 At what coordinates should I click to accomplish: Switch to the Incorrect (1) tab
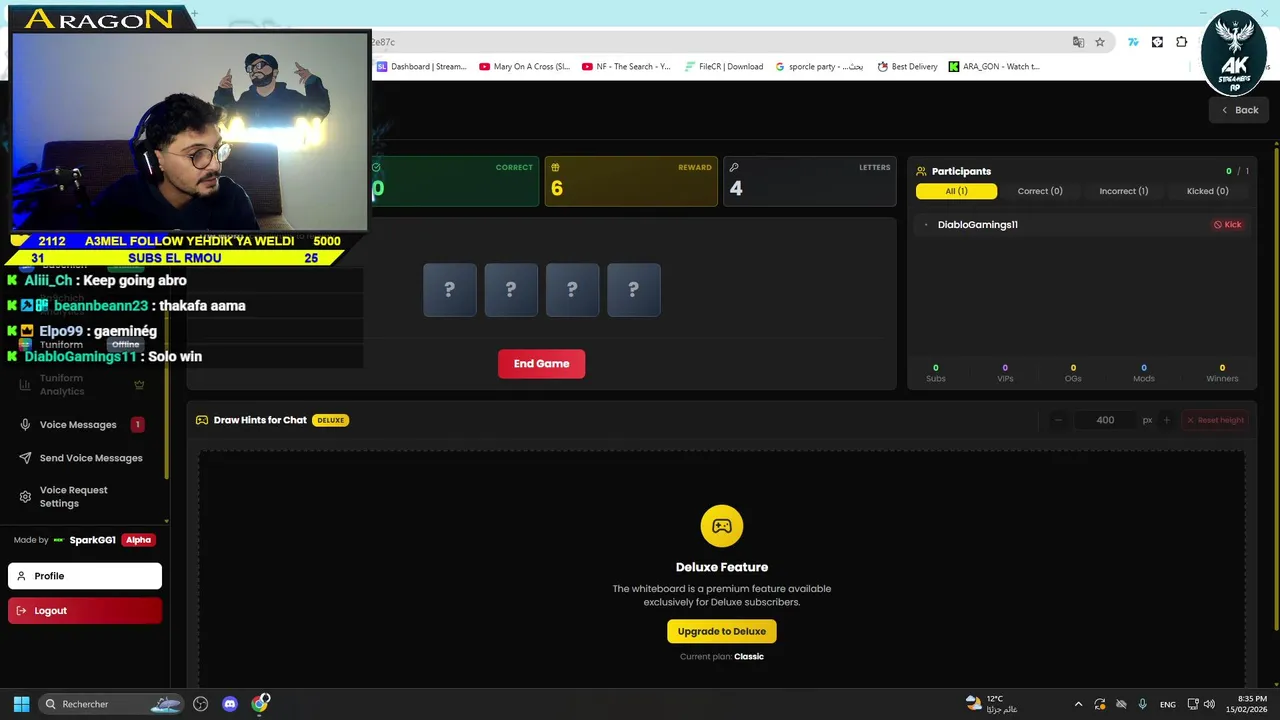(1123, 191)
